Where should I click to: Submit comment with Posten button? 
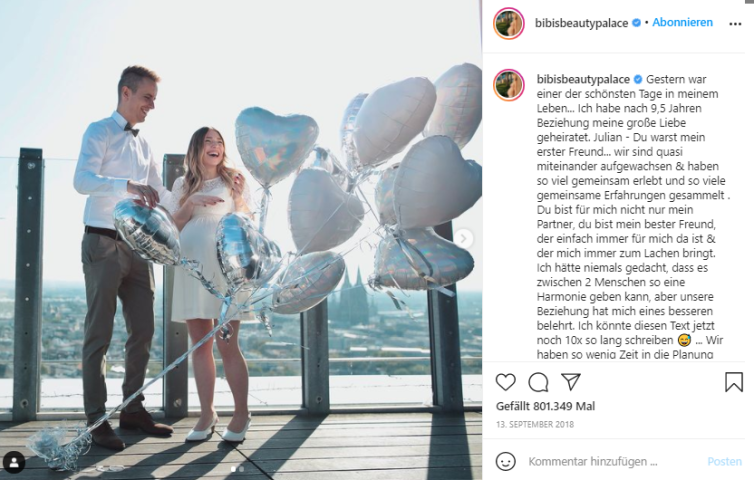point(725,462)
